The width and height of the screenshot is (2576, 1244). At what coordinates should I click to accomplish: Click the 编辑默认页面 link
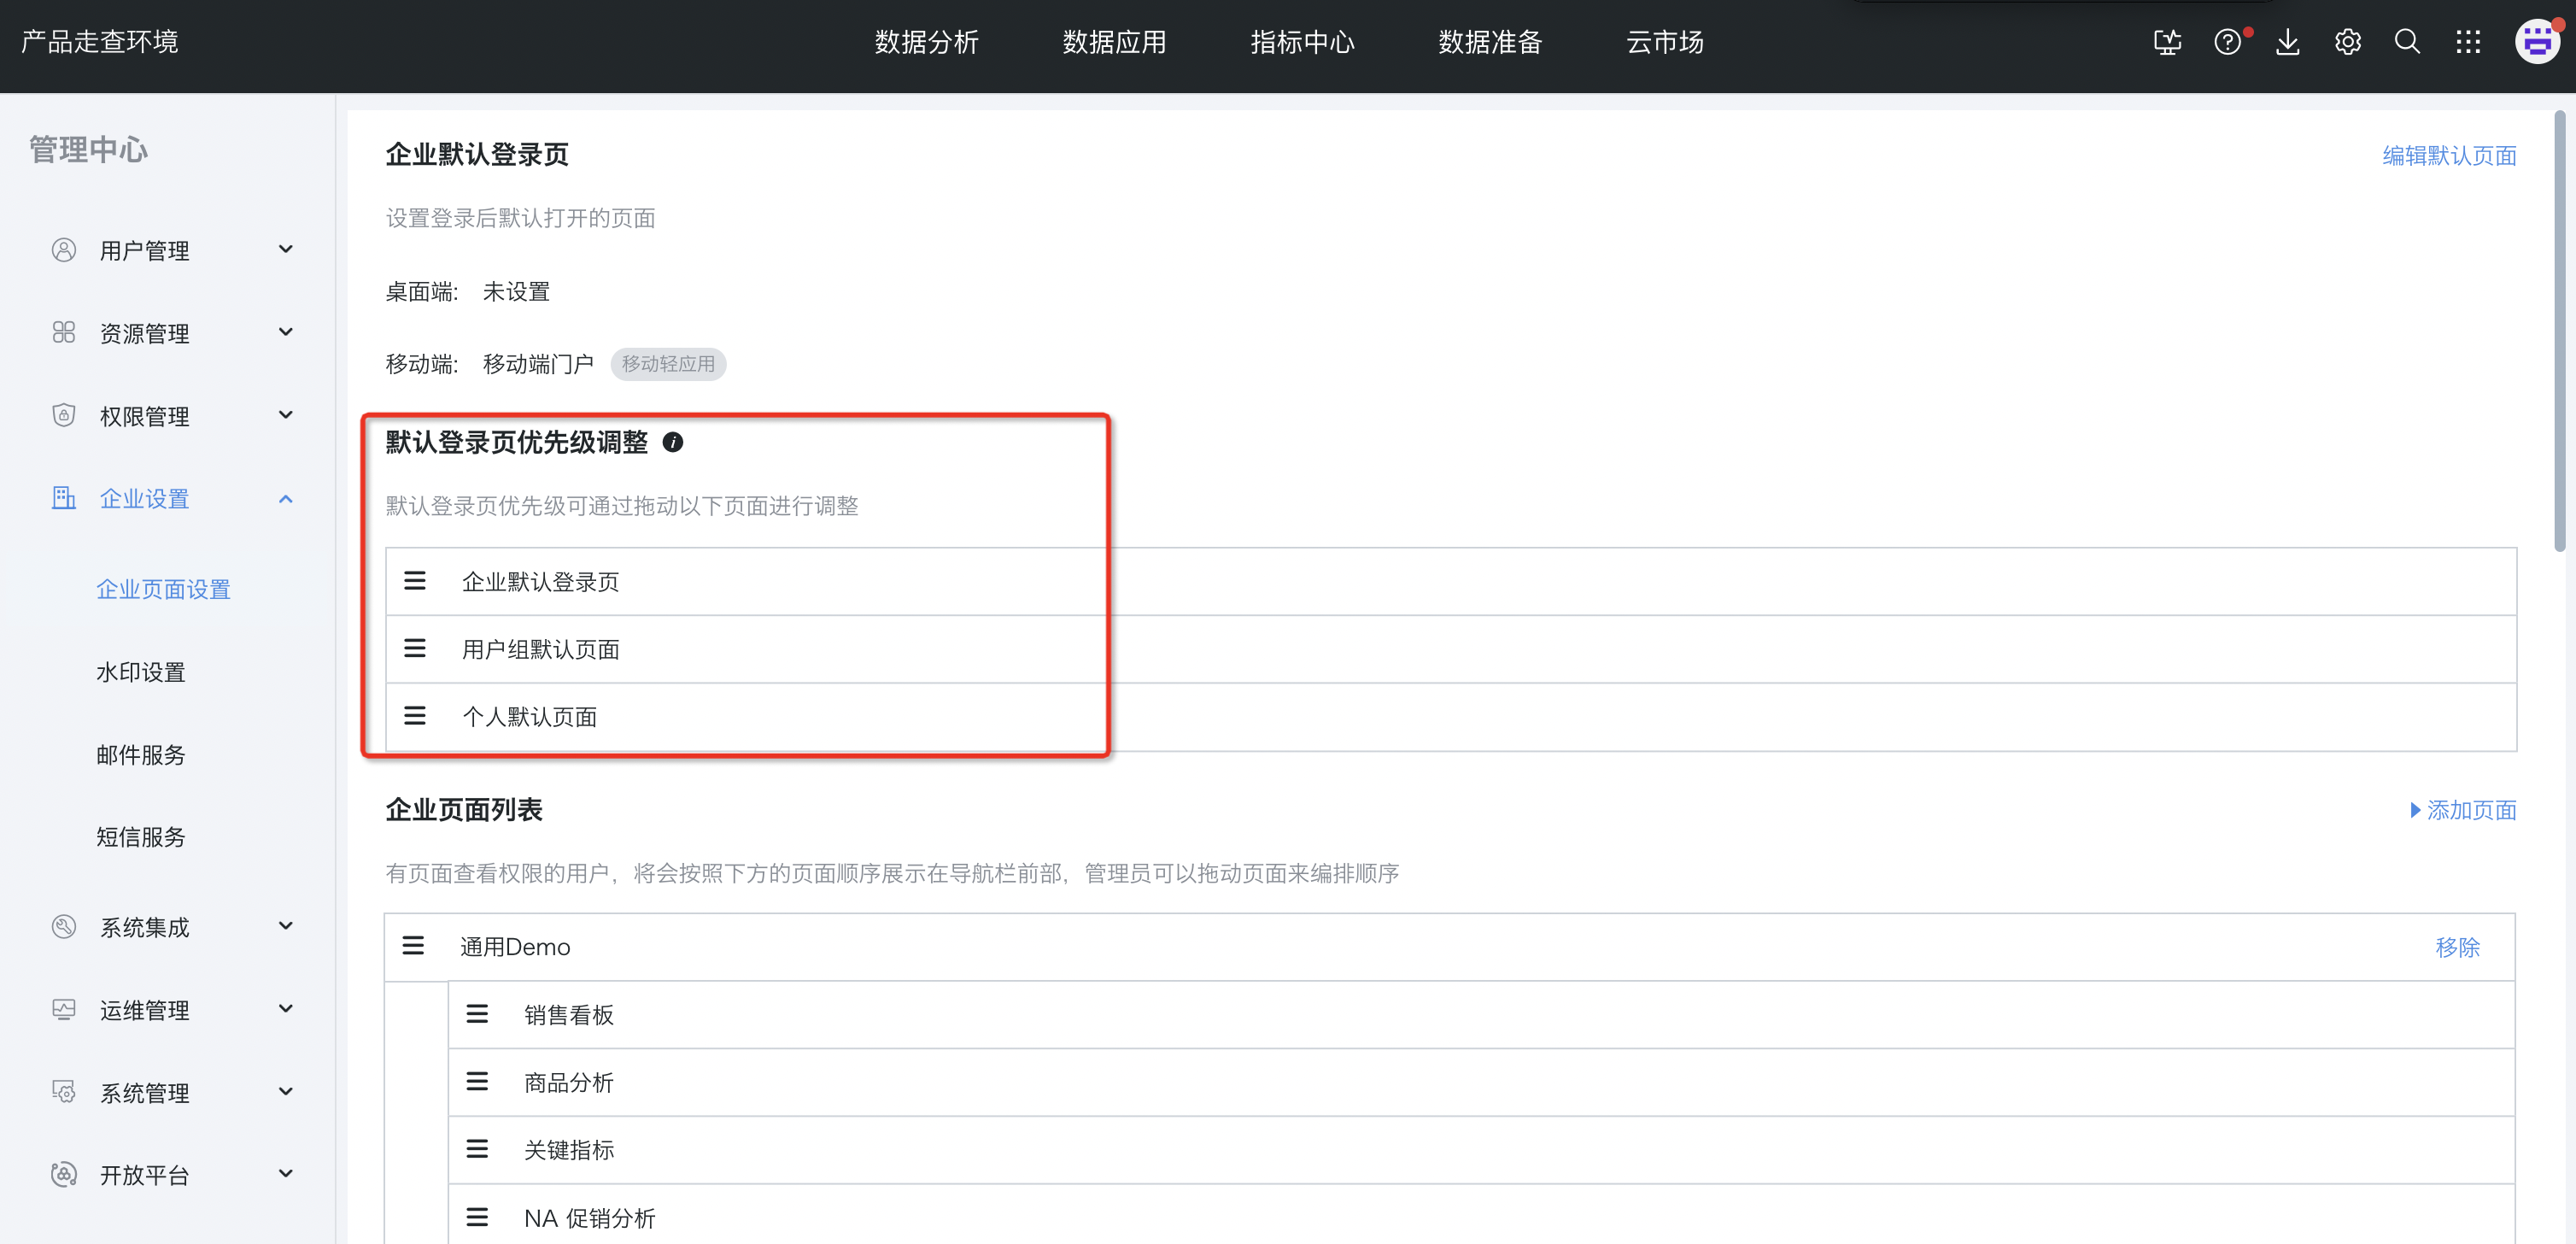tap(2449, 155)
